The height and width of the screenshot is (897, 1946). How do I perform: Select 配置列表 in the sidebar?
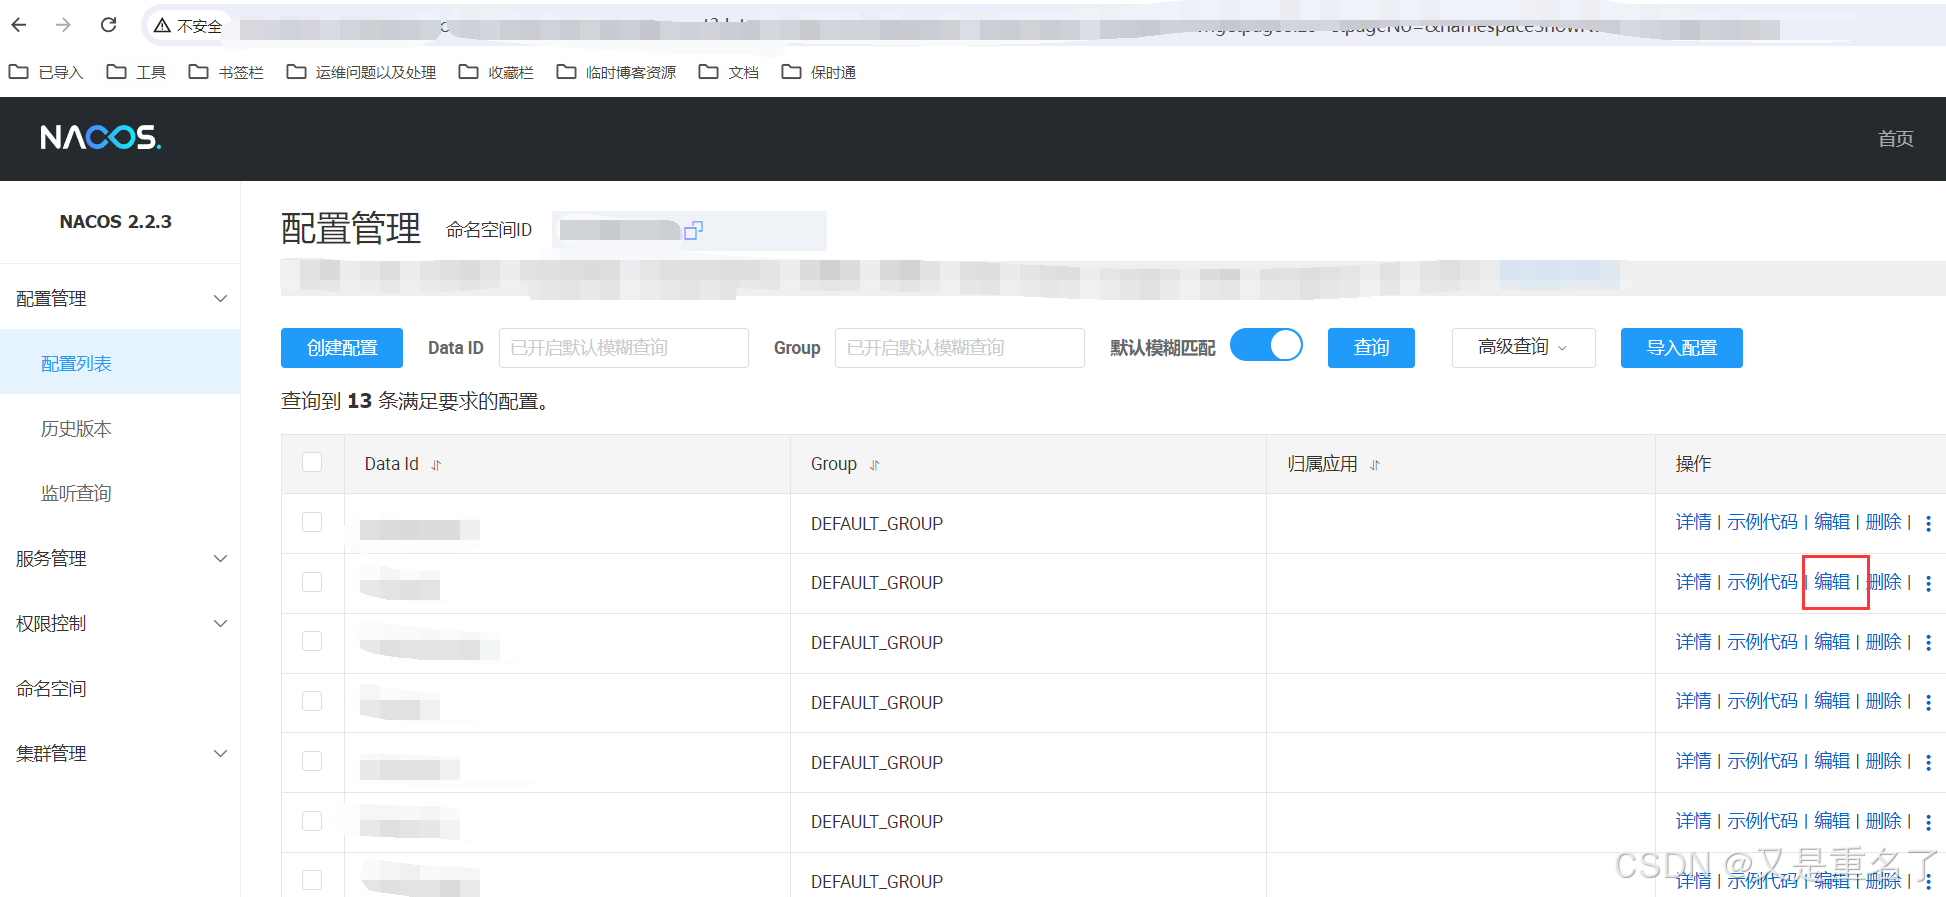[120, 363]
